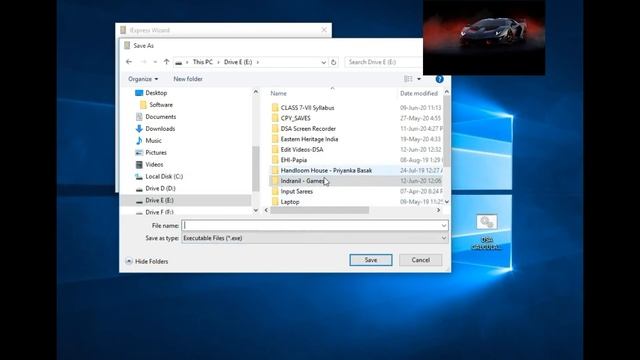Select Documents in the navigation pane
This screenshot has height=360, width=640.
(x=160, y=116)
